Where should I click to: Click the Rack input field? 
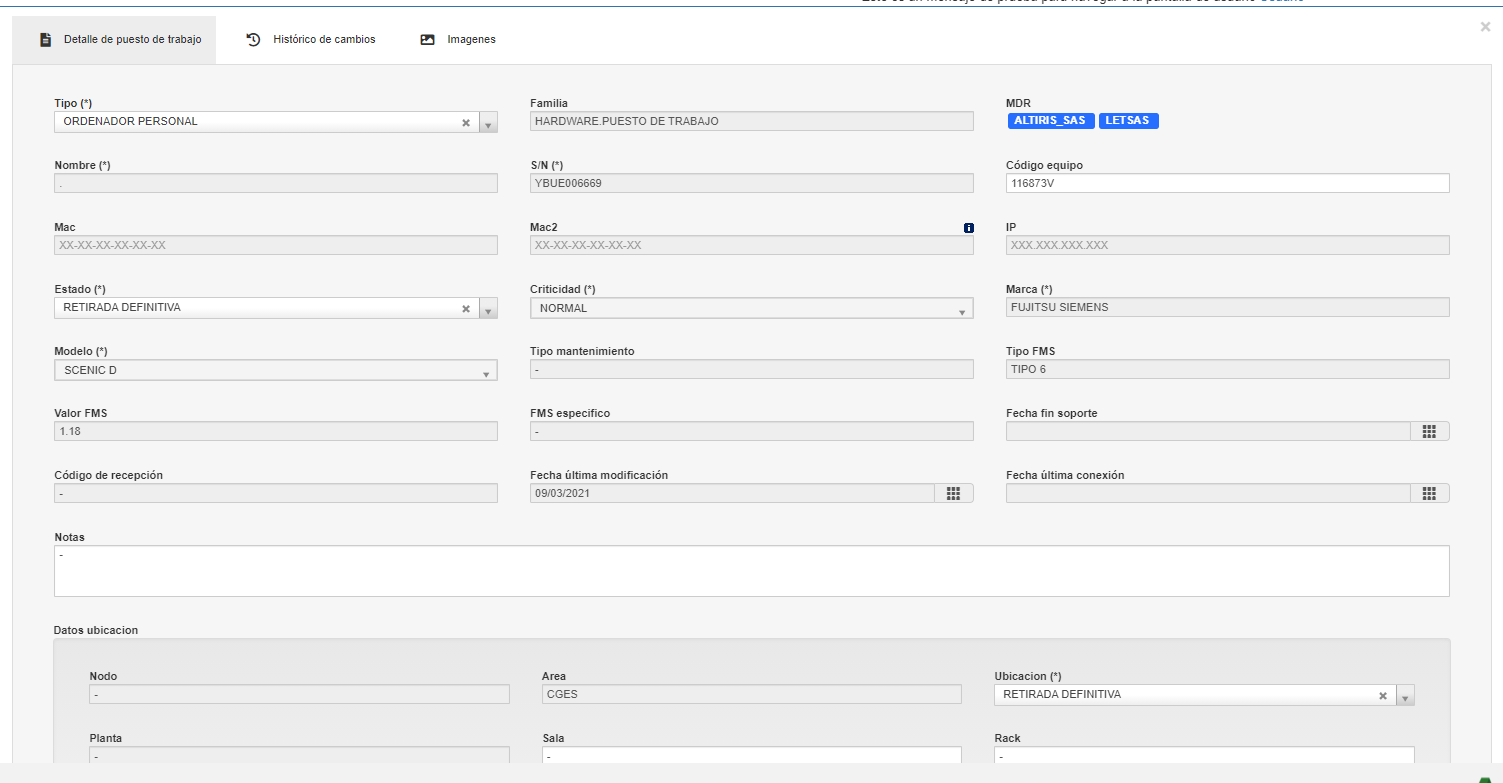point(1204,757)
